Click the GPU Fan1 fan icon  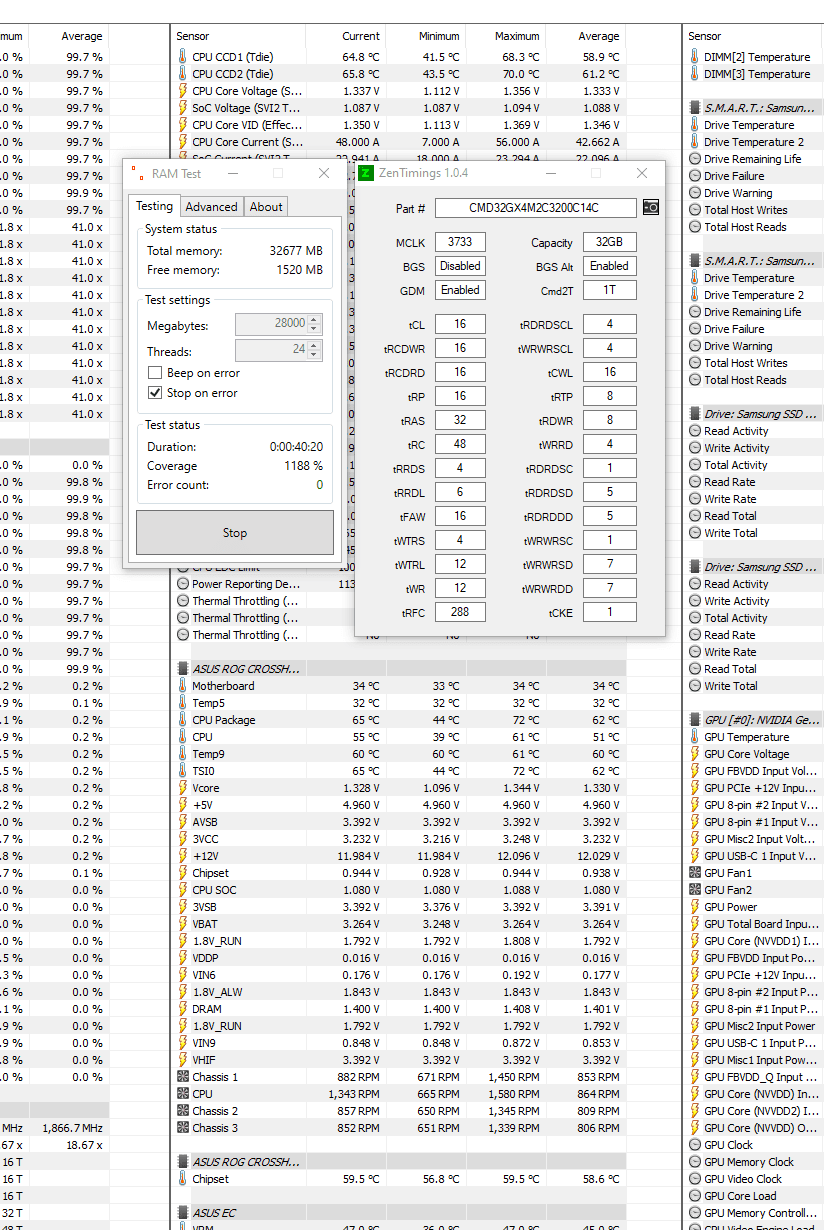[695, 873]
